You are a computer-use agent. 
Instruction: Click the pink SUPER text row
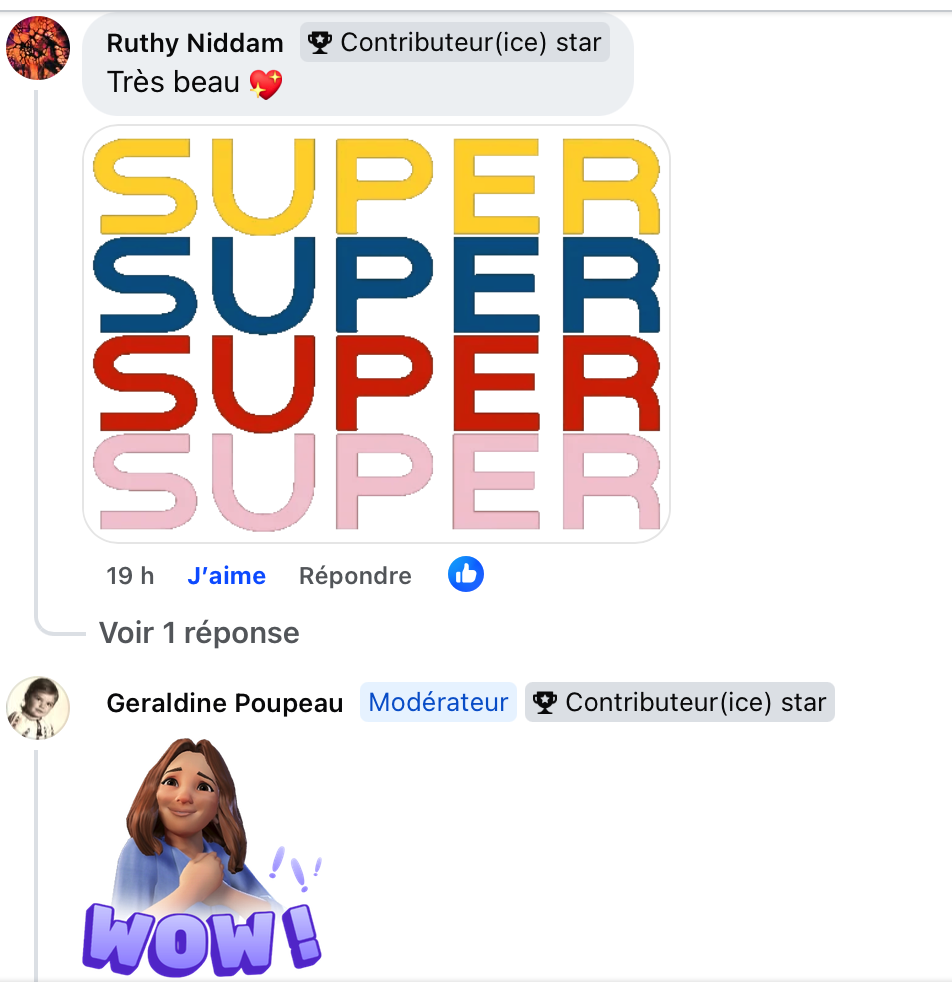click(376, 481)
